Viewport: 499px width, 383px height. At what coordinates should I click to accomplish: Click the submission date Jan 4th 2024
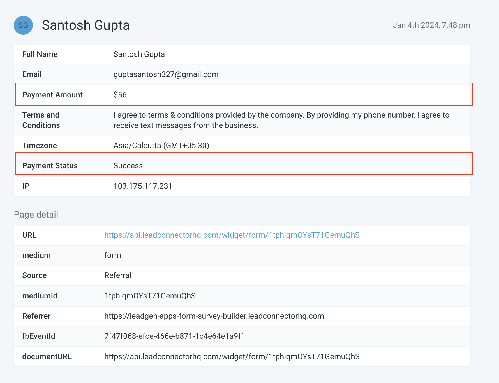(431, 25)
